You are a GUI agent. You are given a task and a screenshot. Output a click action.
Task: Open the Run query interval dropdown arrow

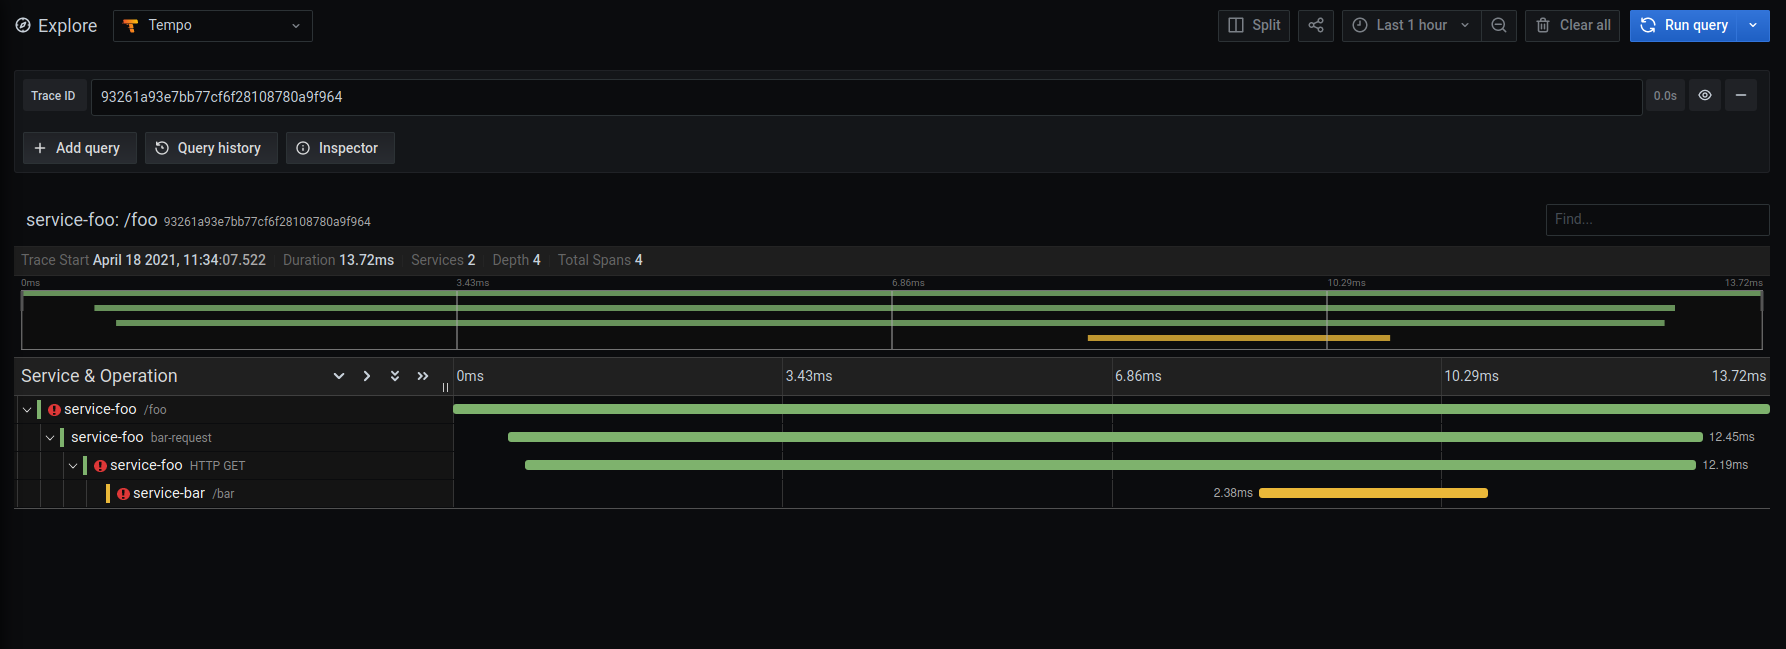[x=1753, y=26]
